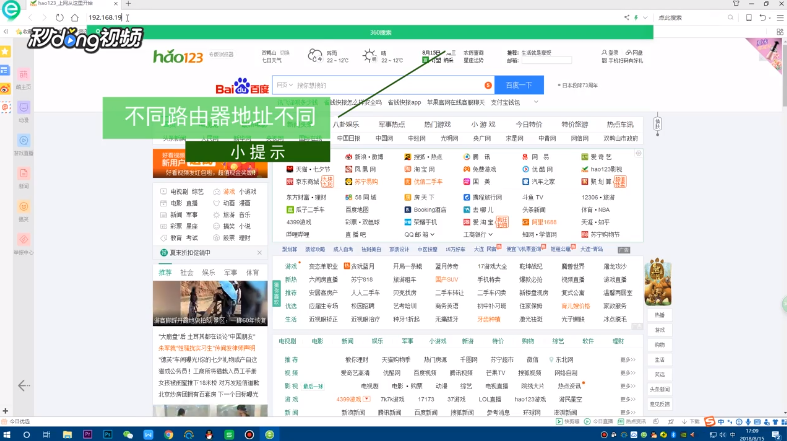Reload the page with the refresh icon
The height and width of the screenshot is (441, 787).
pyautogui.click(x=60, y=18)
